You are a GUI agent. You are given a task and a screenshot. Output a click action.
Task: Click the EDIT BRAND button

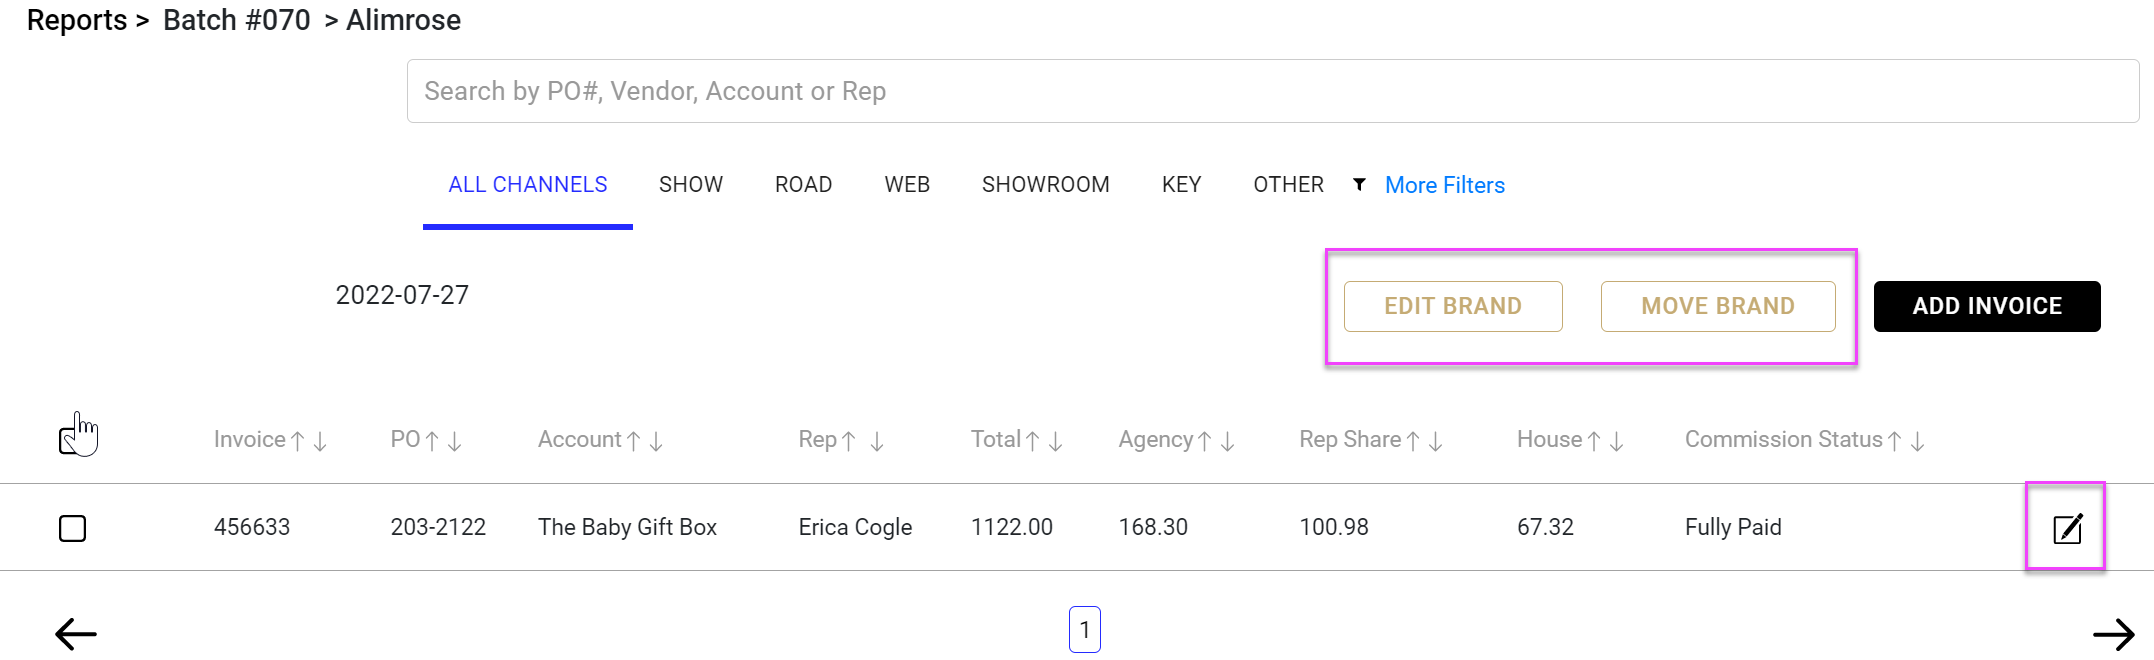[x=1452, y=306]
